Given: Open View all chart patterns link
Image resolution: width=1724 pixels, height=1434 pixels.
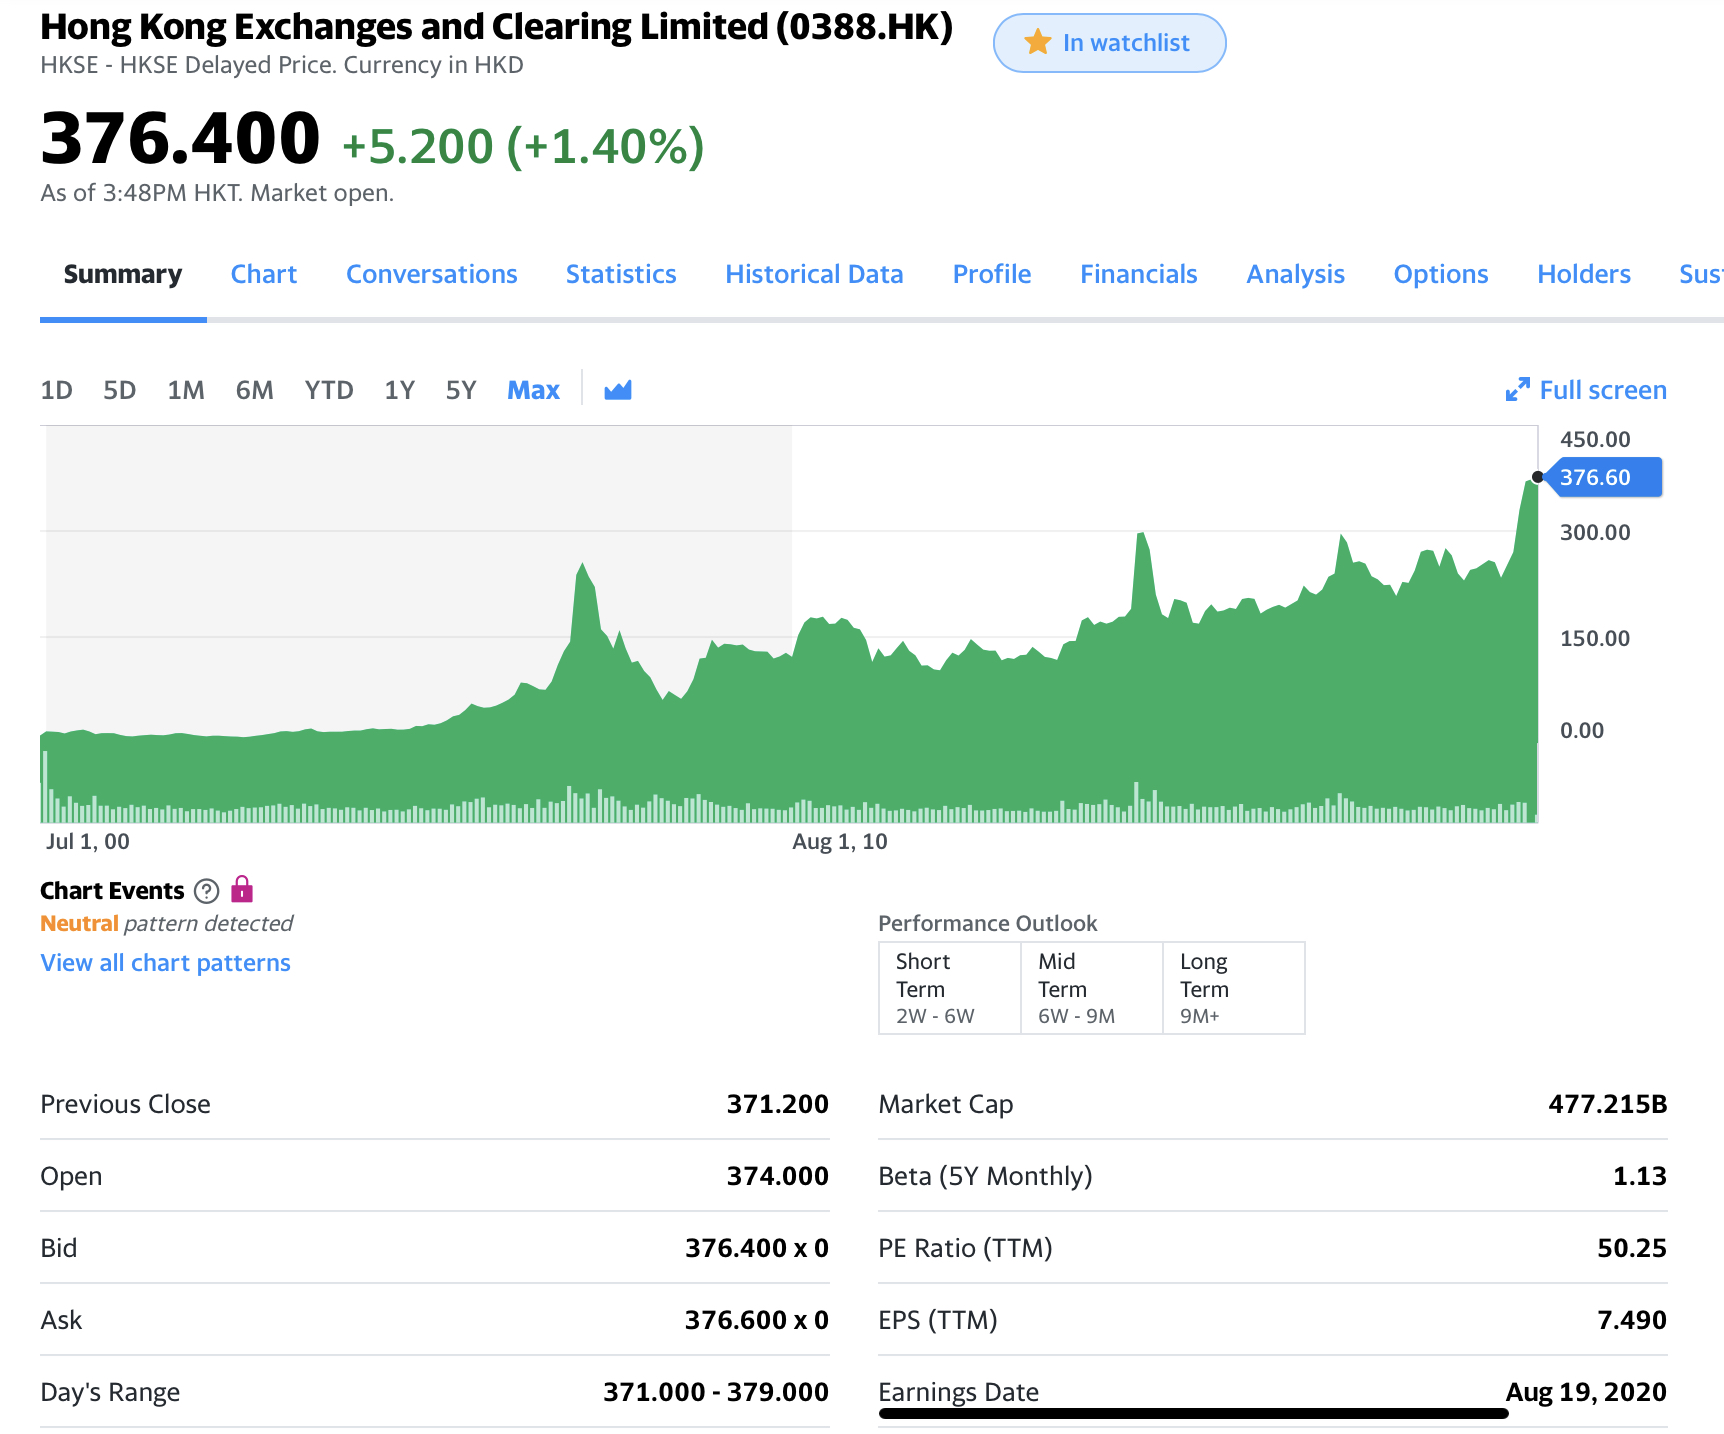Looking at the screenshot, I should 165,963.
